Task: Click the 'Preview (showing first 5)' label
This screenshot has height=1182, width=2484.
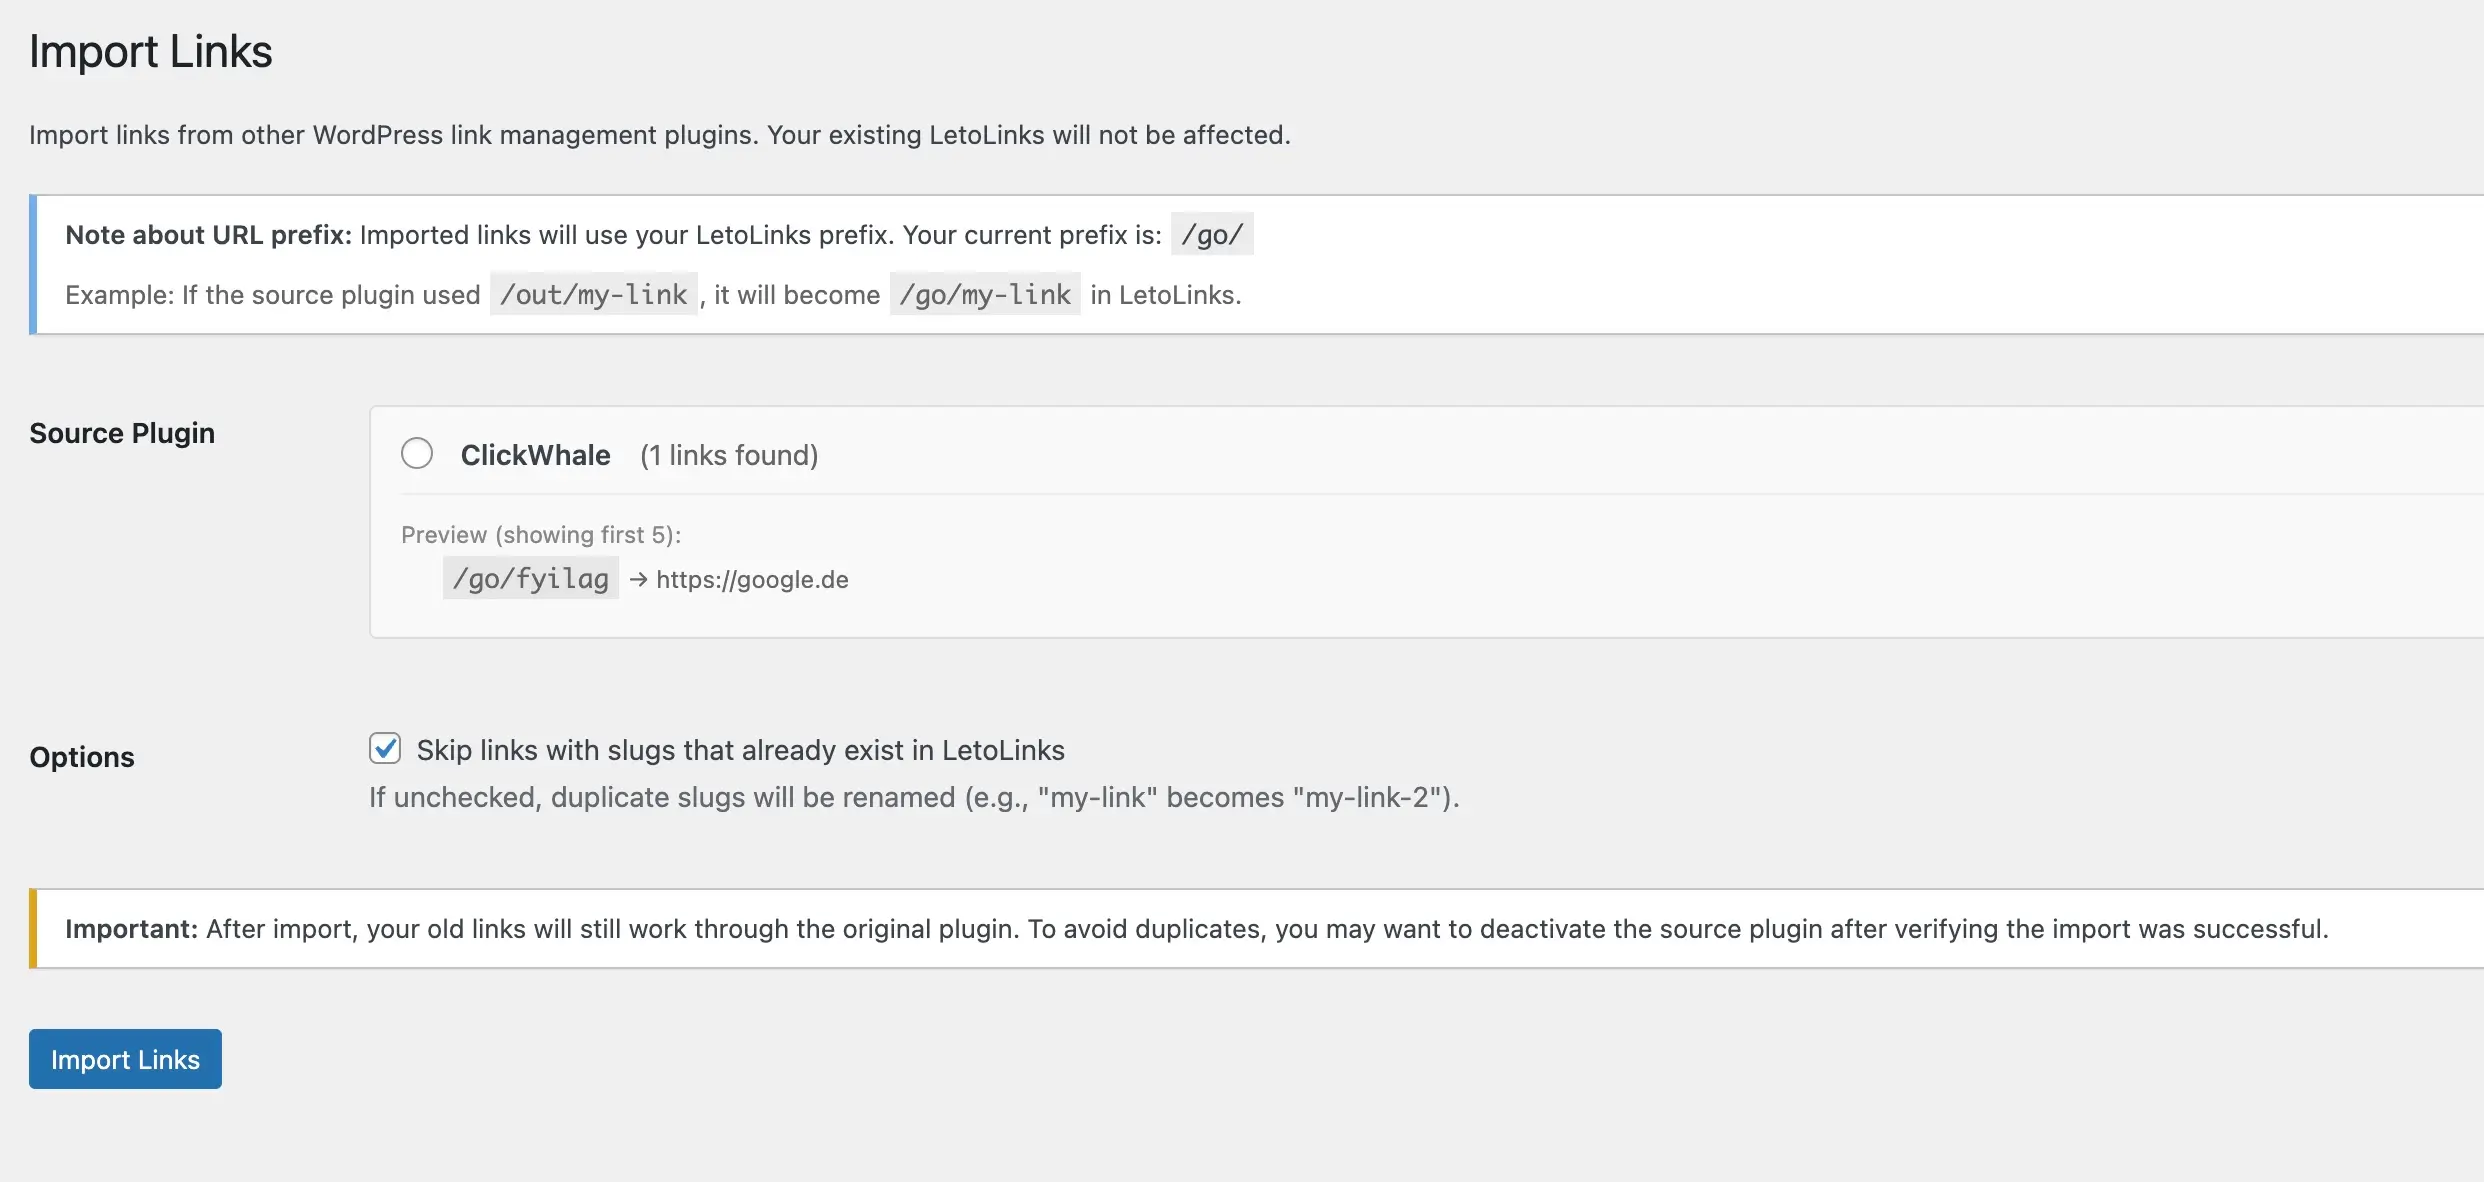Action: 541,535
